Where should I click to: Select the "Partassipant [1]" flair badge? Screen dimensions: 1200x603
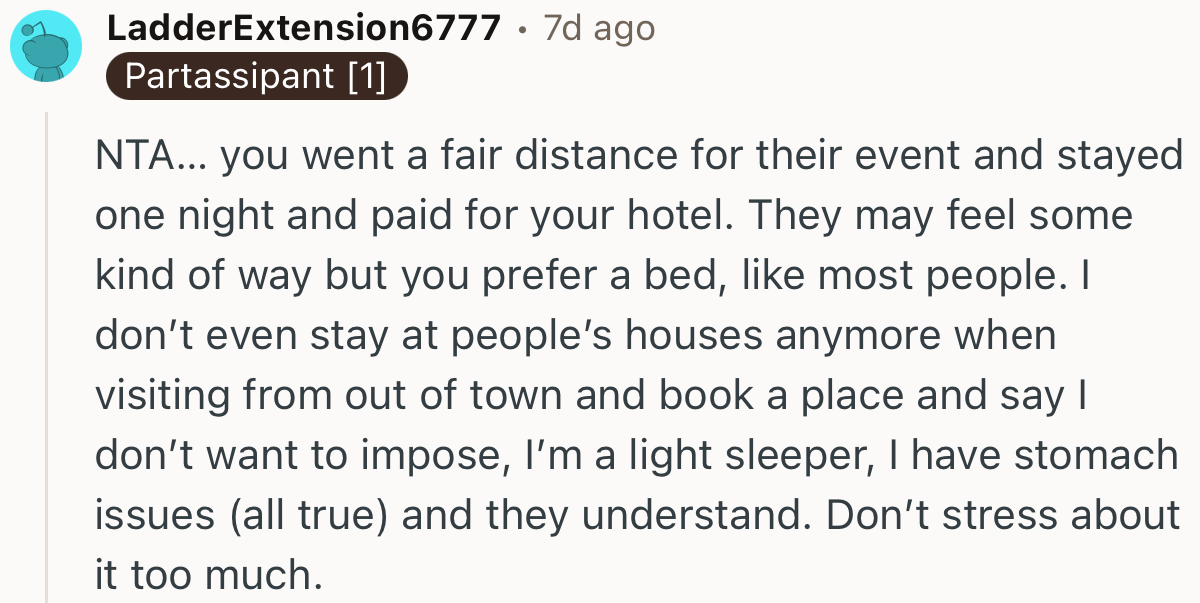point(256,75)
